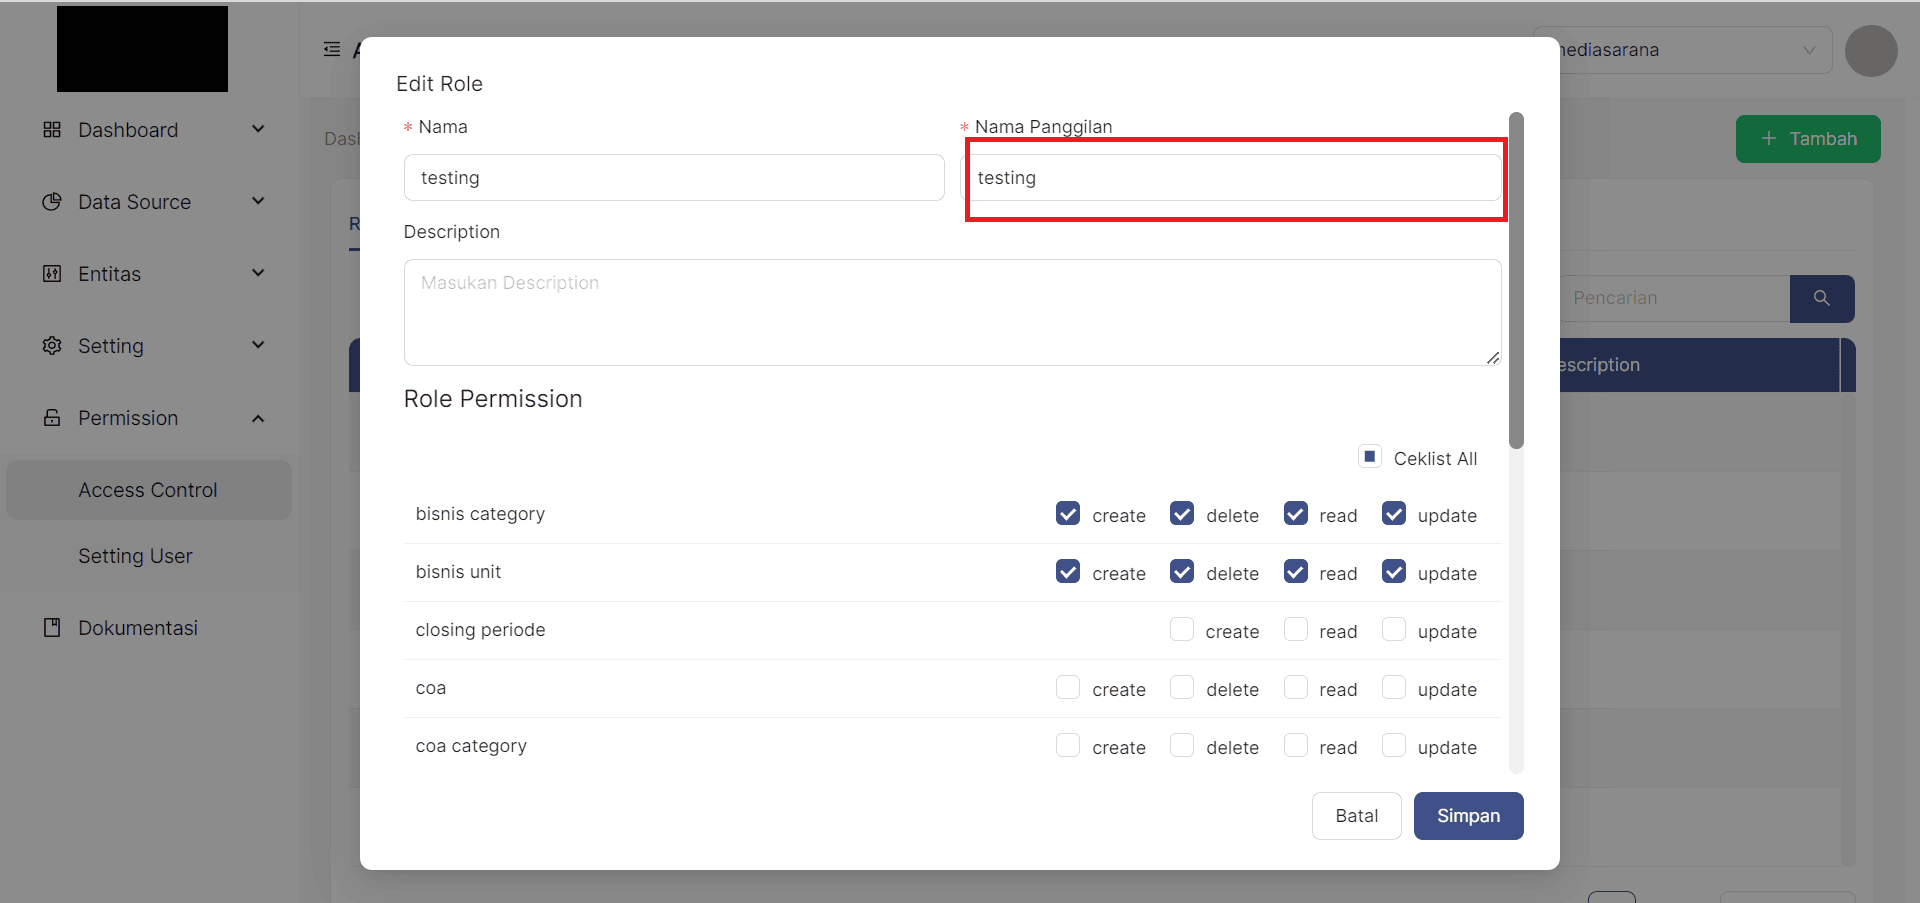
Task: Expand the Dashboard menu chevron
Action: coord(258,129)
